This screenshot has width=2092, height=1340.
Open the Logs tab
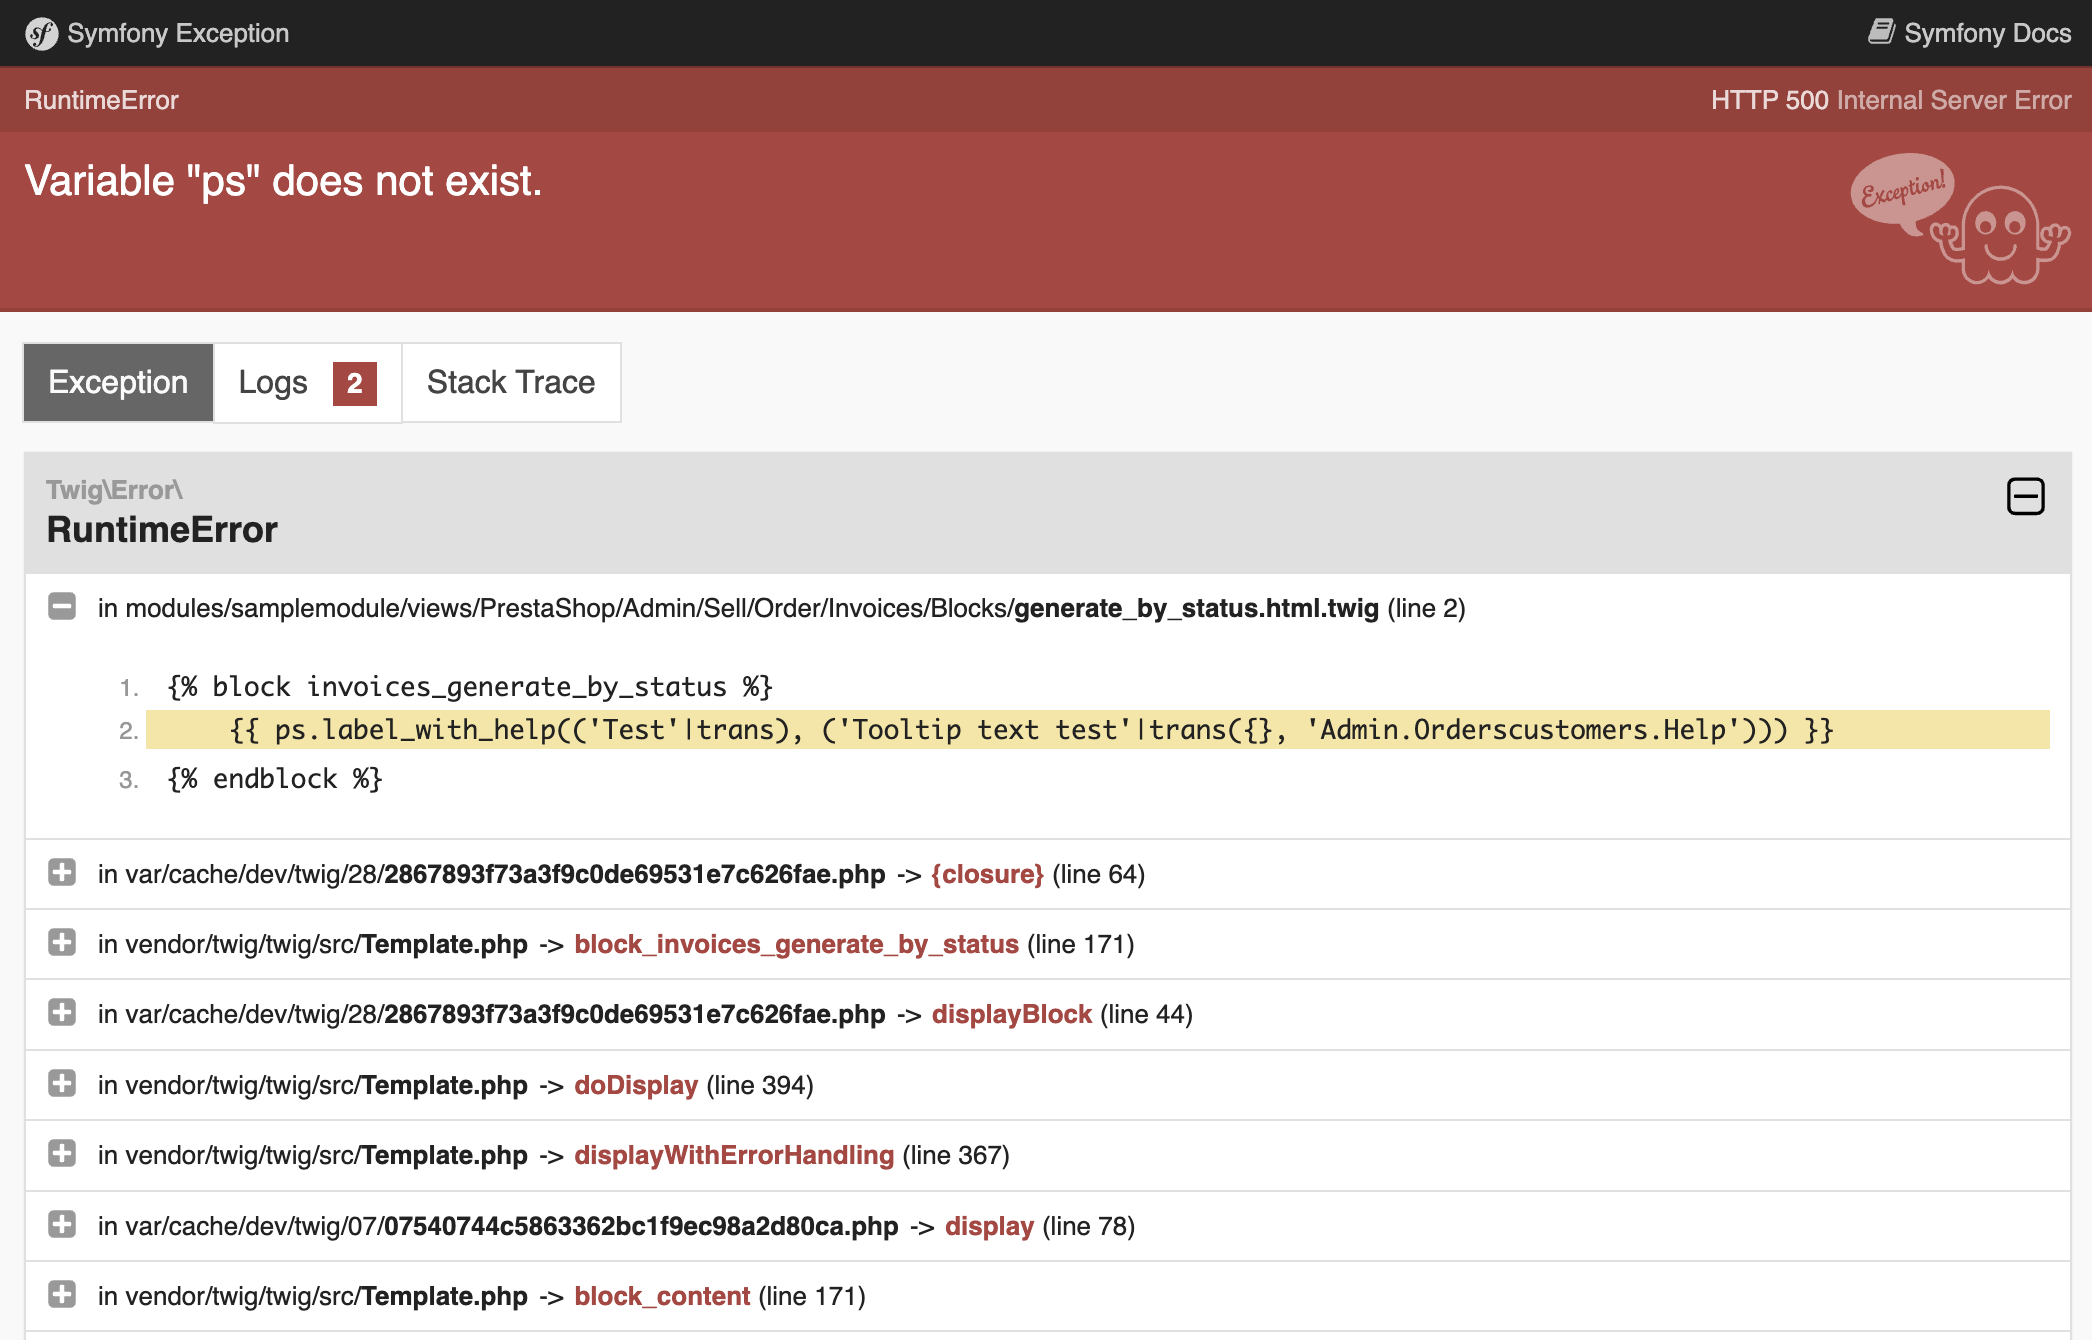coord(273,382)
